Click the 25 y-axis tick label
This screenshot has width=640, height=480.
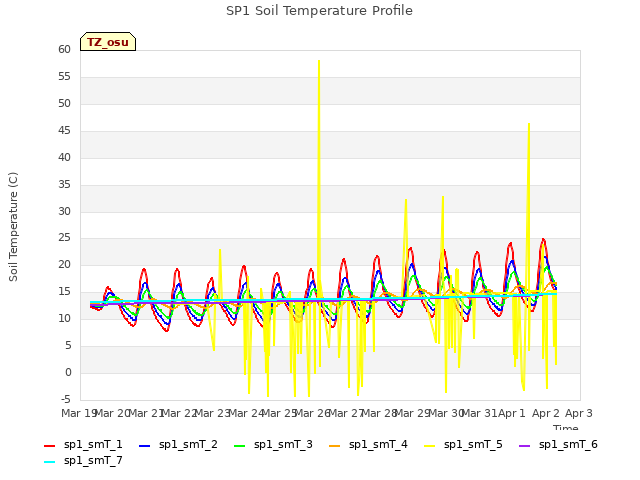point(64,238)
